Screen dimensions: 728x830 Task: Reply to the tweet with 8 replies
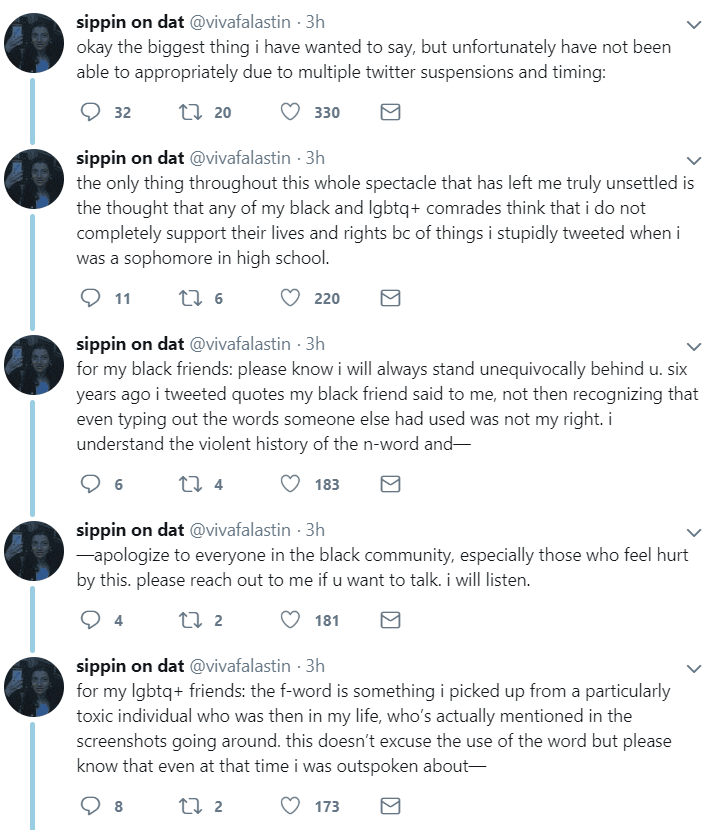point(91,806)
